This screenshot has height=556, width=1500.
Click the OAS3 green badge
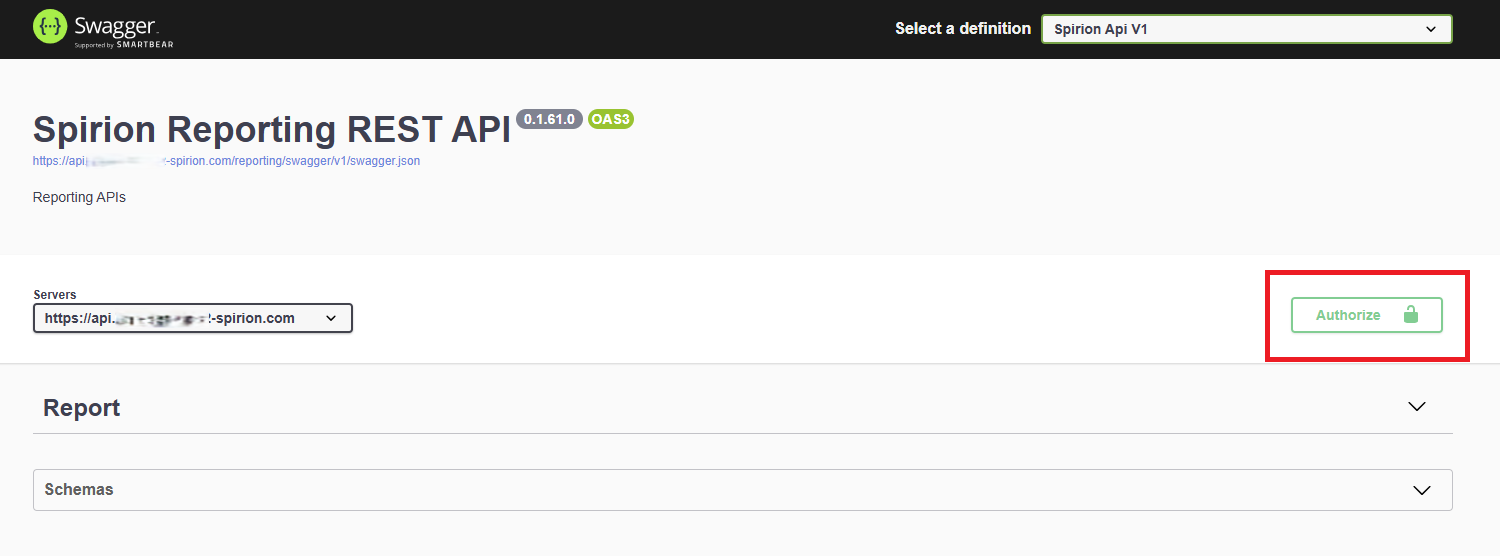point(611,119)
